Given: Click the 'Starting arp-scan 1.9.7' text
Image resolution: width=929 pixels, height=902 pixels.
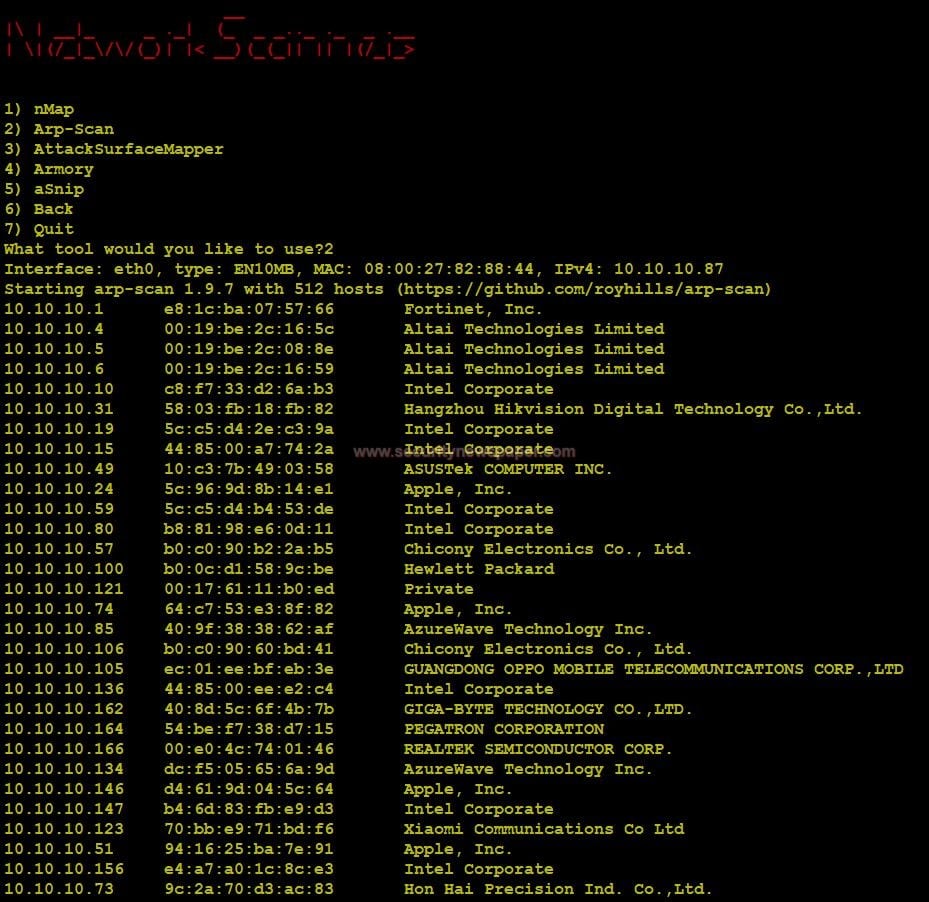Looking at the screenshot, I should point(119,289).
